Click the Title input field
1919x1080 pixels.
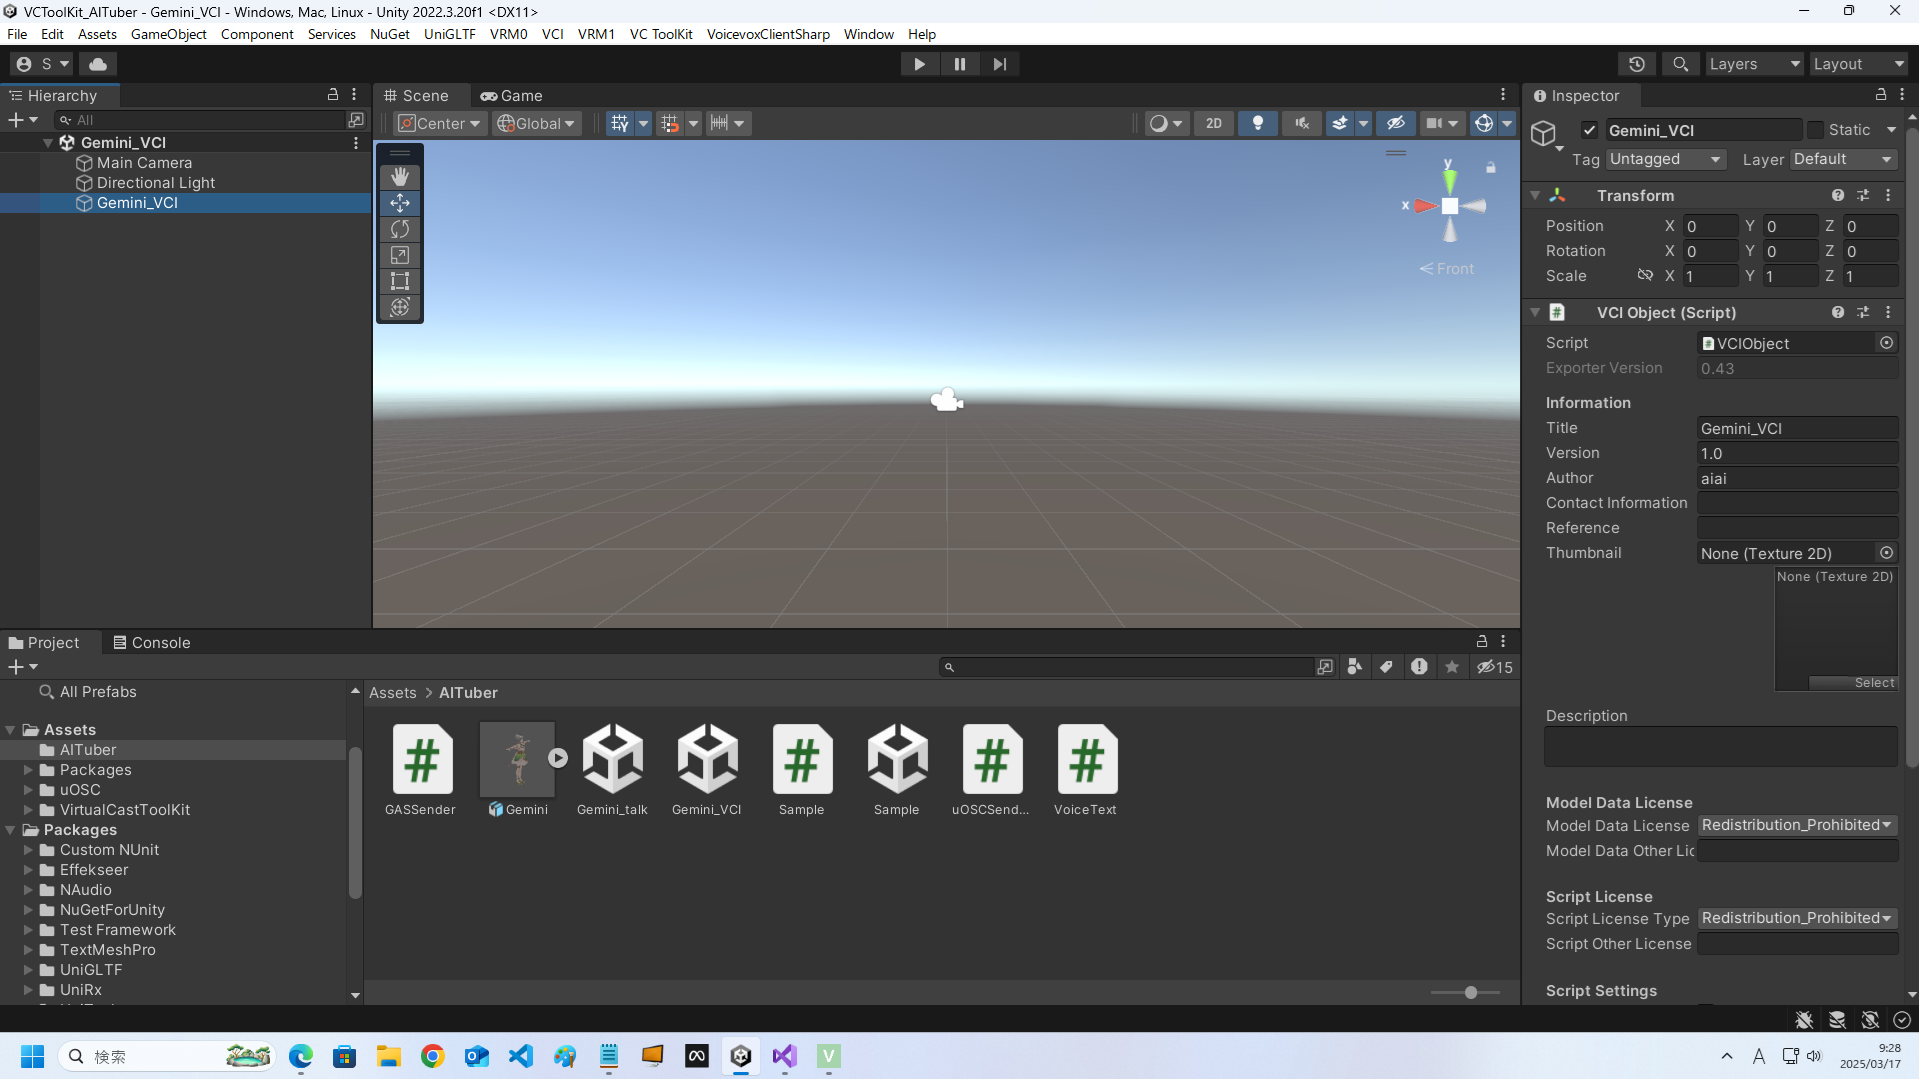pos(1797,428)
